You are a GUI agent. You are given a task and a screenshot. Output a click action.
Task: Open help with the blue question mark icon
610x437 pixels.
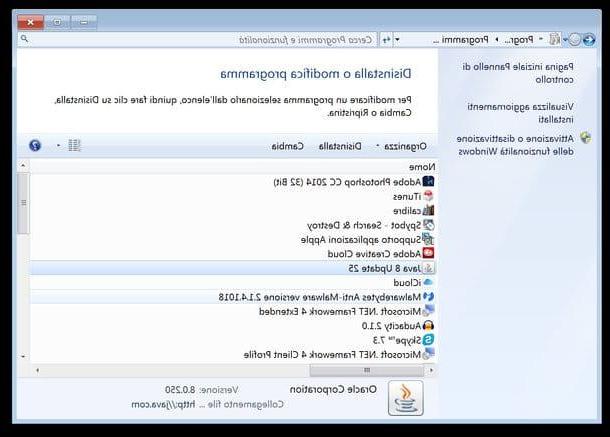(35, 146)
